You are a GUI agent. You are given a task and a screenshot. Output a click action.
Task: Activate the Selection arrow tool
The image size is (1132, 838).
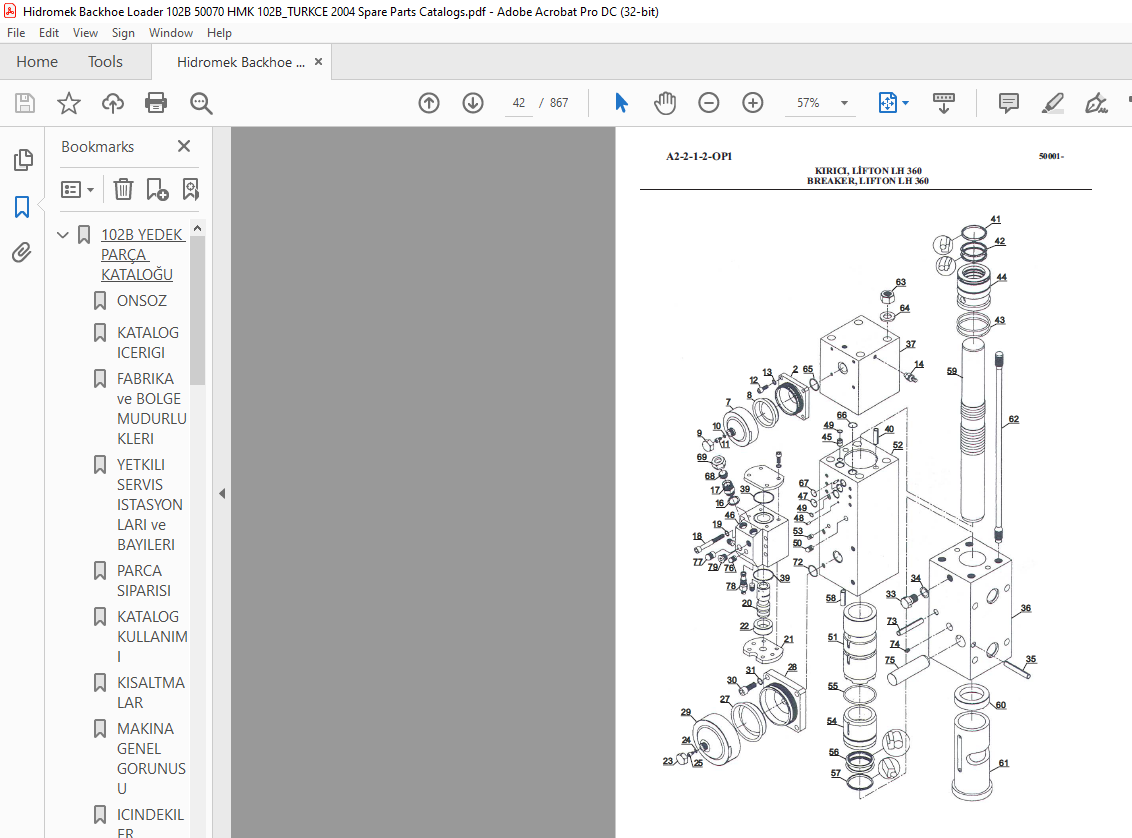click(x=621, y=103)
